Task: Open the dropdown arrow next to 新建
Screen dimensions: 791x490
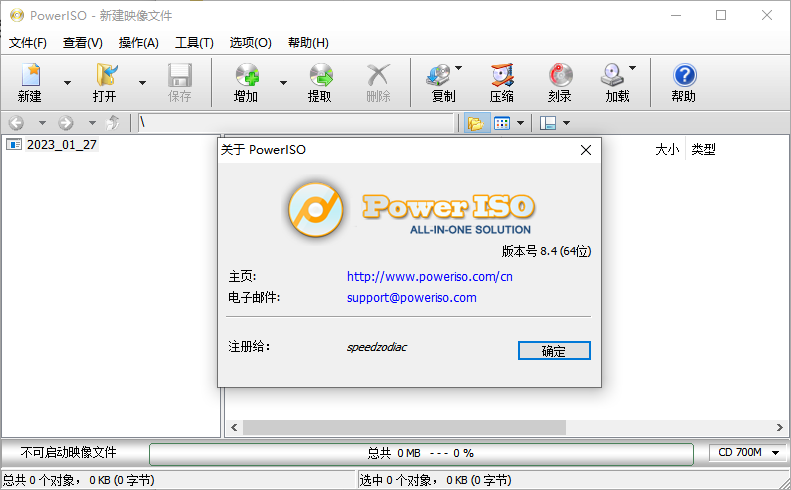Action: click(67, 83)
